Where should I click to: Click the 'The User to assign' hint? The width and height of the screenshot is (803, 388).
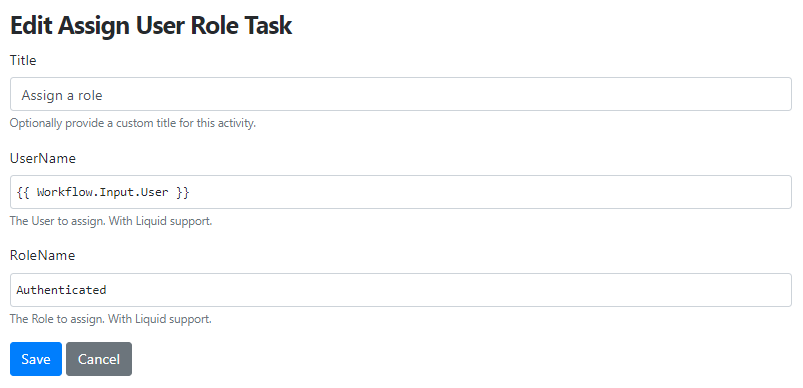click(x=111, y=222)
